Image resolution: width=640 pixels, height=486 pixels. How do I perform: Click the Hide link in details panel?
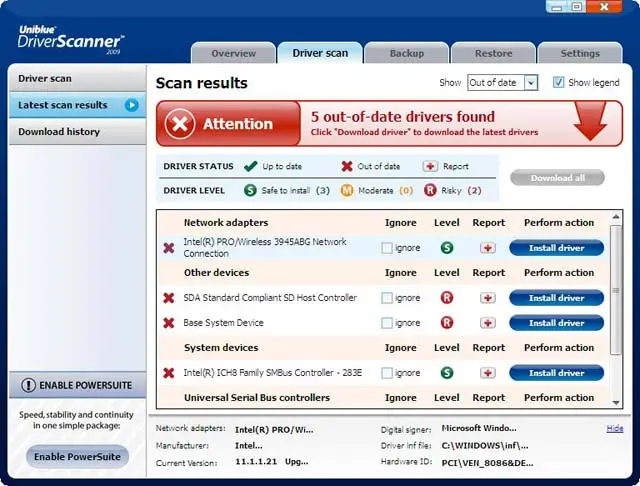[x=615, y=428]
